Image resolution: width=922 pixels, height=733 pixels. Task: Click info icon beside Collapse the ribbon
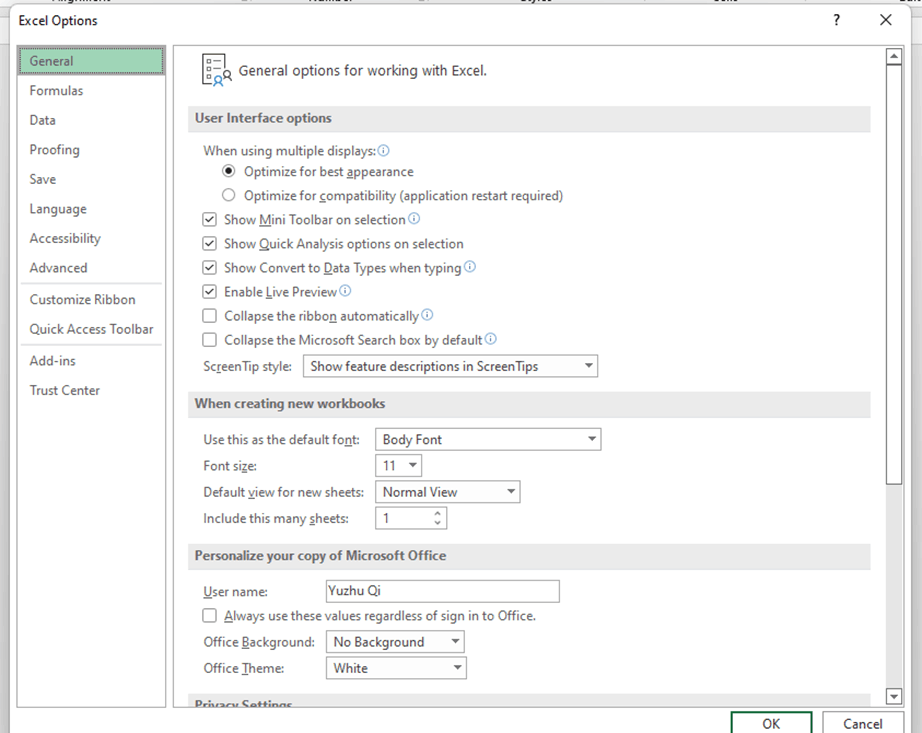click(x=427, y=314)
